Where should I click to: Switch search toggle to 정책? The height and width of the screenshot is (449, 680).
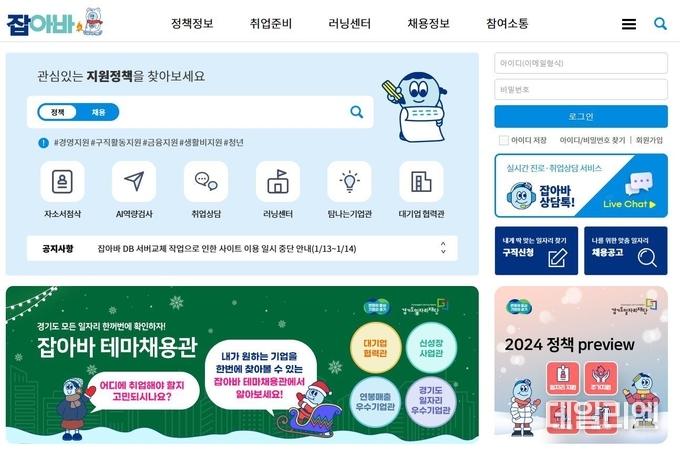pyautogui.click(x=57, y=112)
